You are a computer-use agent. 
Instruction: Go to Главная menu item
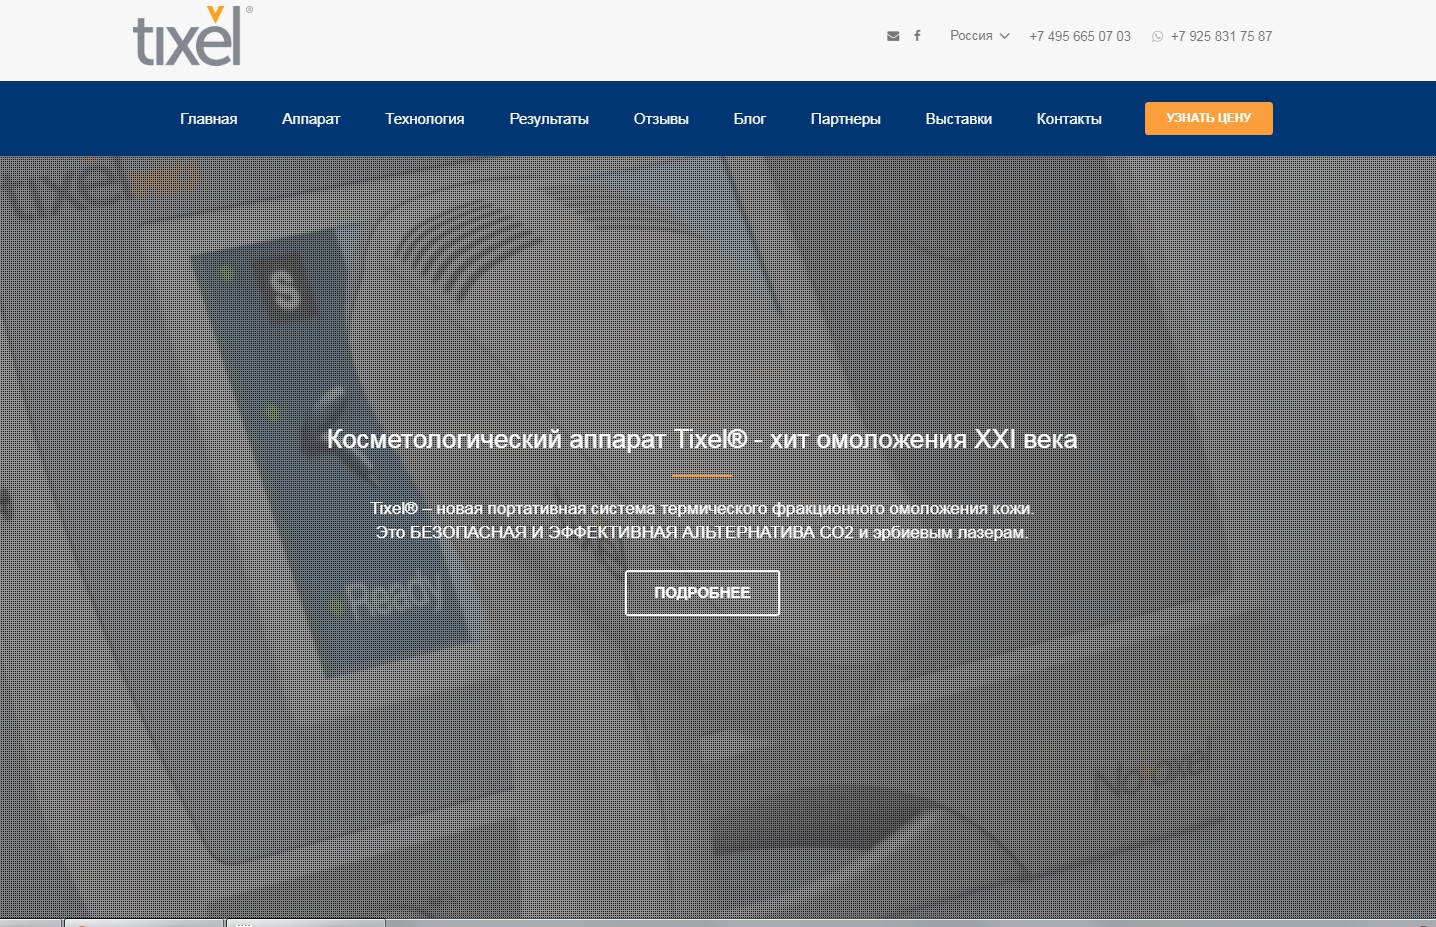click(x=209, y=119)
